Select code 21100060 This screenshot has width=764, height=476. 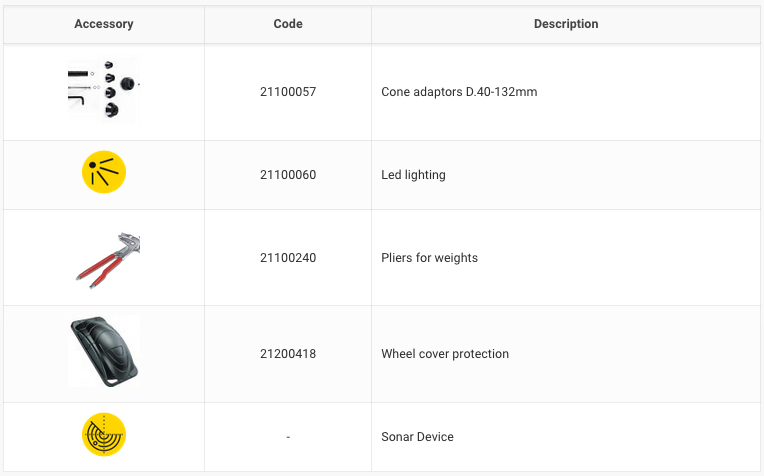pos(288,175)
